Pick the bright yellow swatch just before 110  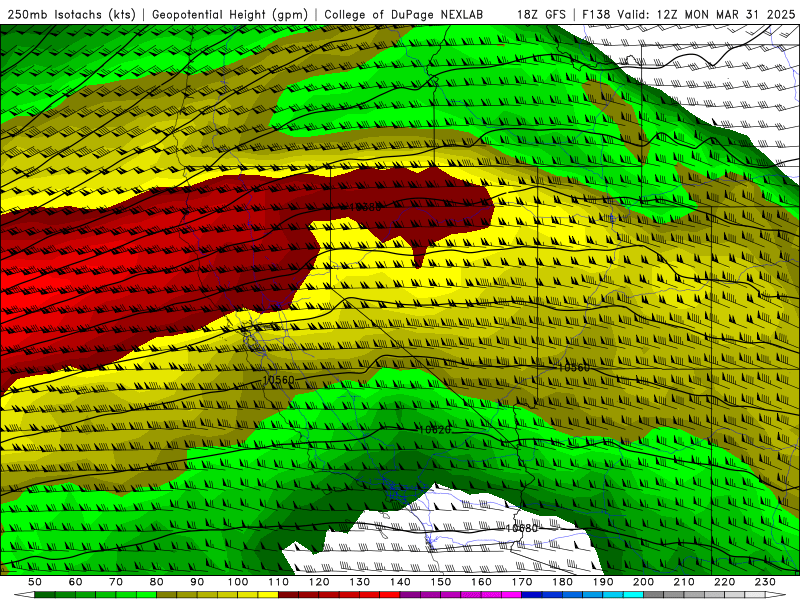(x=268, y=595)
